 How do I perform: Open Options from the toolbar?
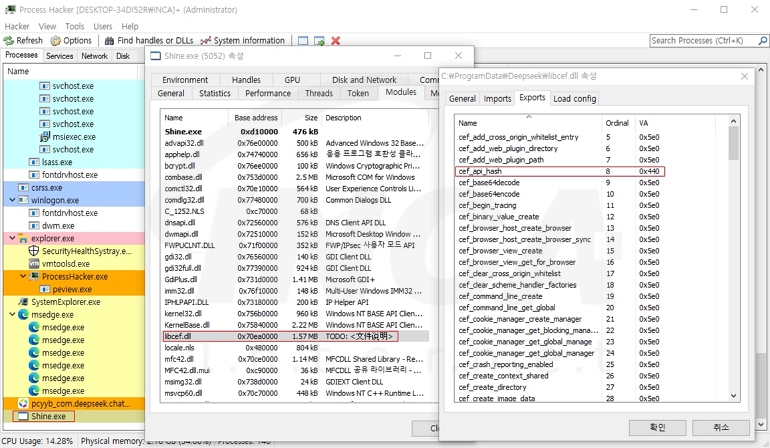coord(72,41)
